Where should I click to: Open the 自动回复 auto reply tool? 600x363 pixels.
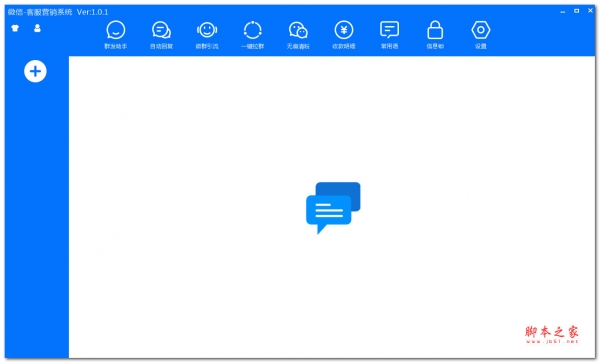click(161, 34)
